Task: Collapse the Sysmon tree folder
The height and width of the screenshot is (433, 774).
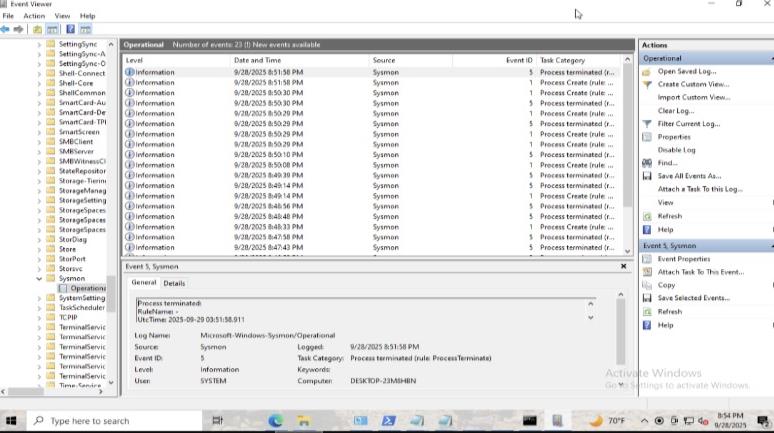Action: tap(39, 279)
